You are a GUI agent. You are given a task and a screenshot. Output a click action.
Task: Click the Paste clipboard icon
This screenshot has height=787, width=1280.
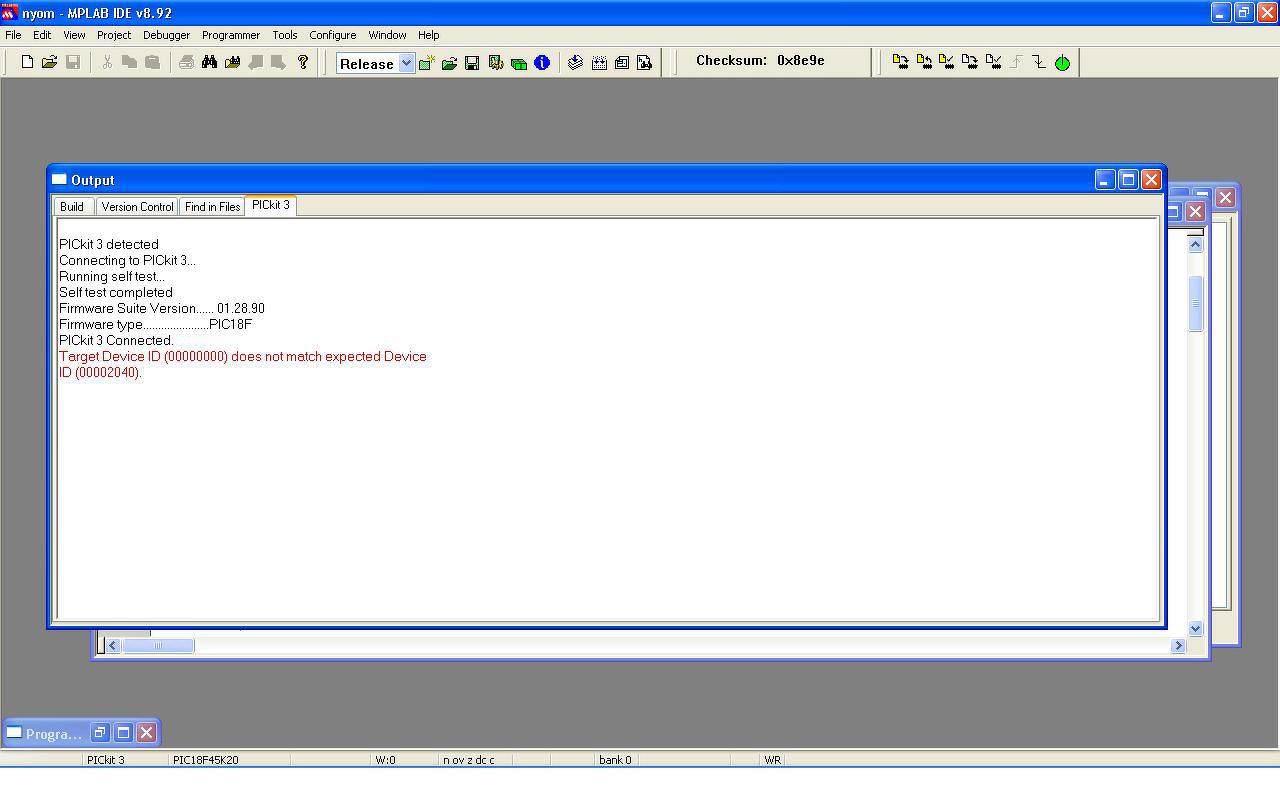(152, 62)
